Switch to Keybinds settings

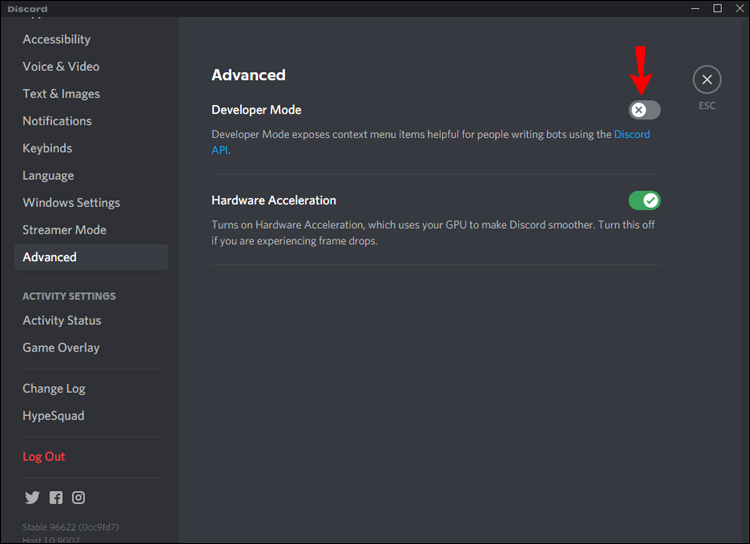pos(47,148)
